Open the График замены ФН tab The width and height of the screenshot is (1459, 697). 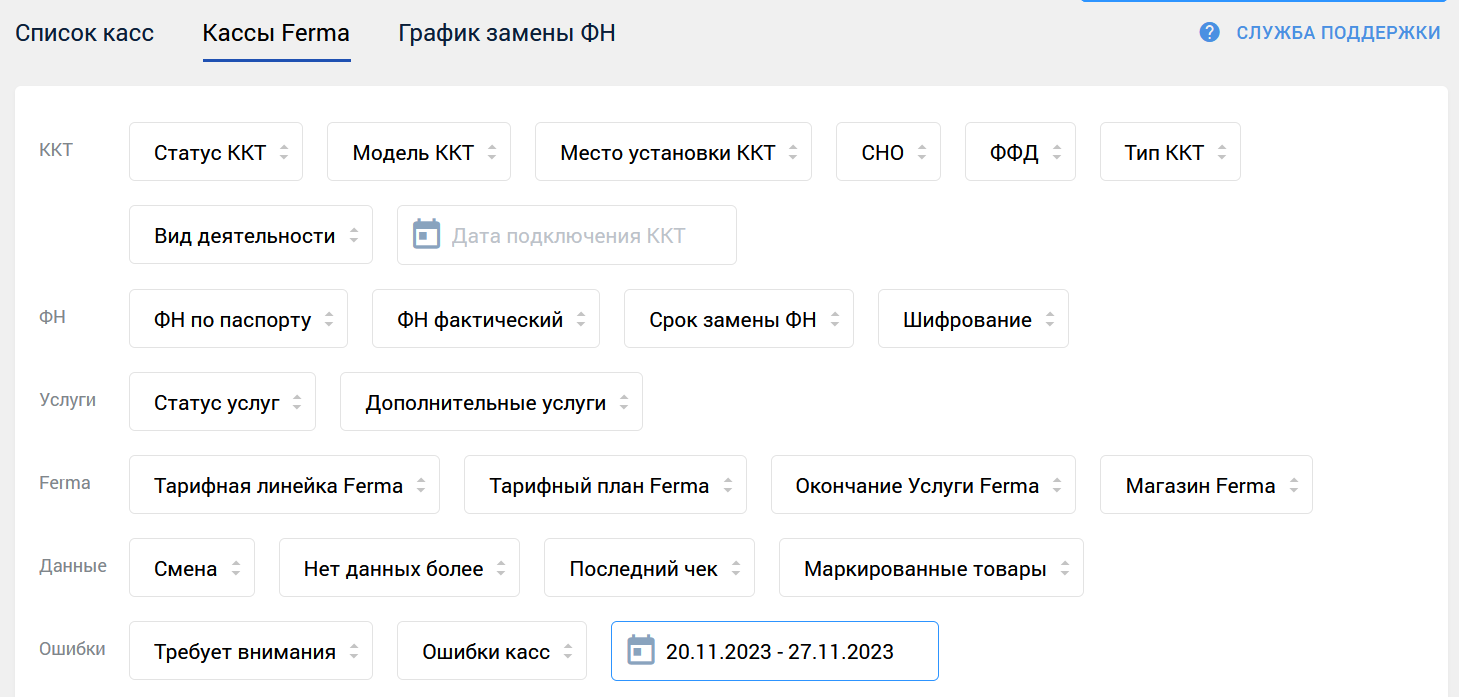click(507, 33)
